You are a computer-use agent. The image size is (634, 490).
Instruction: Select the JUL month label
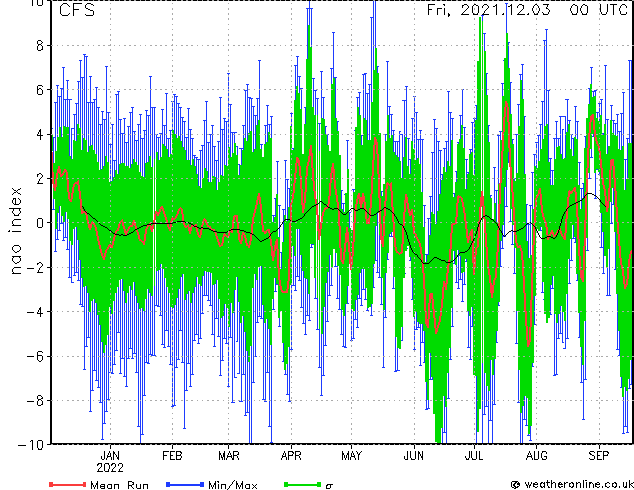click(474, 456)
